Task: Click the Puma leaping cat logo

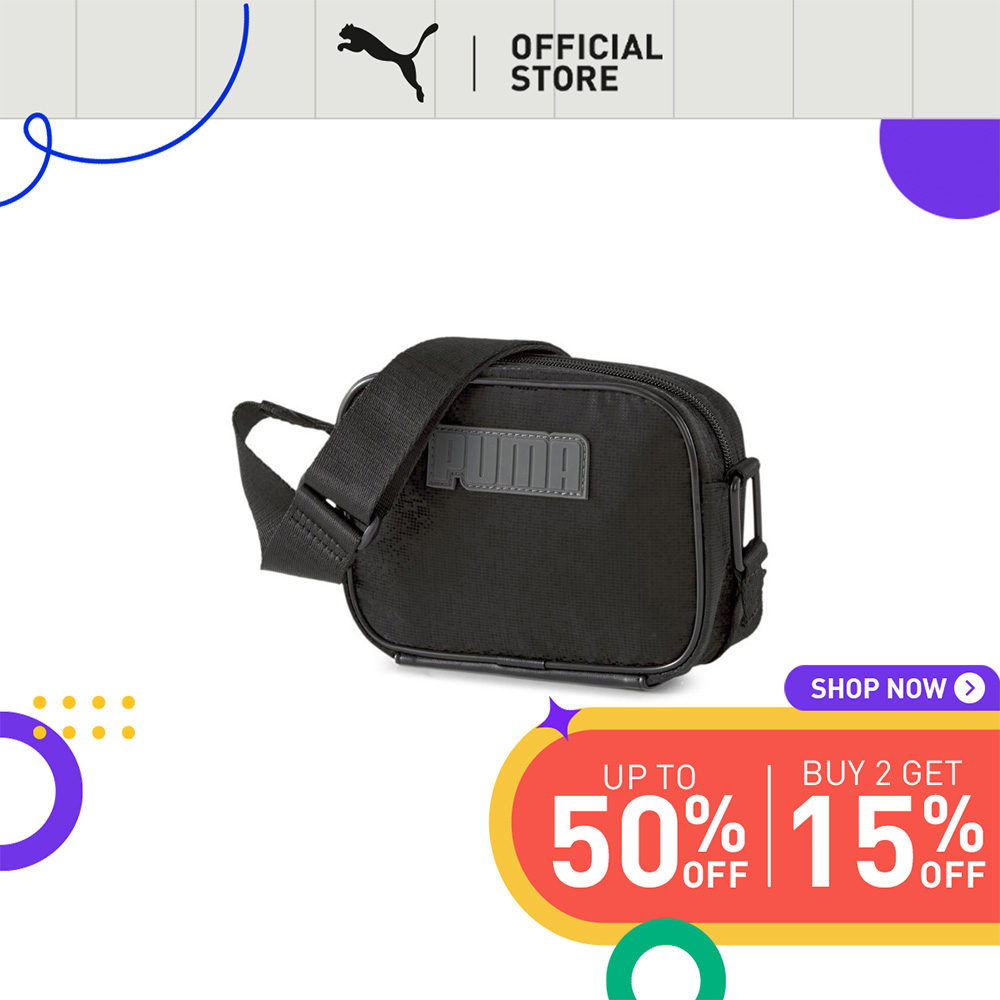Action: [x=388, y=62]
